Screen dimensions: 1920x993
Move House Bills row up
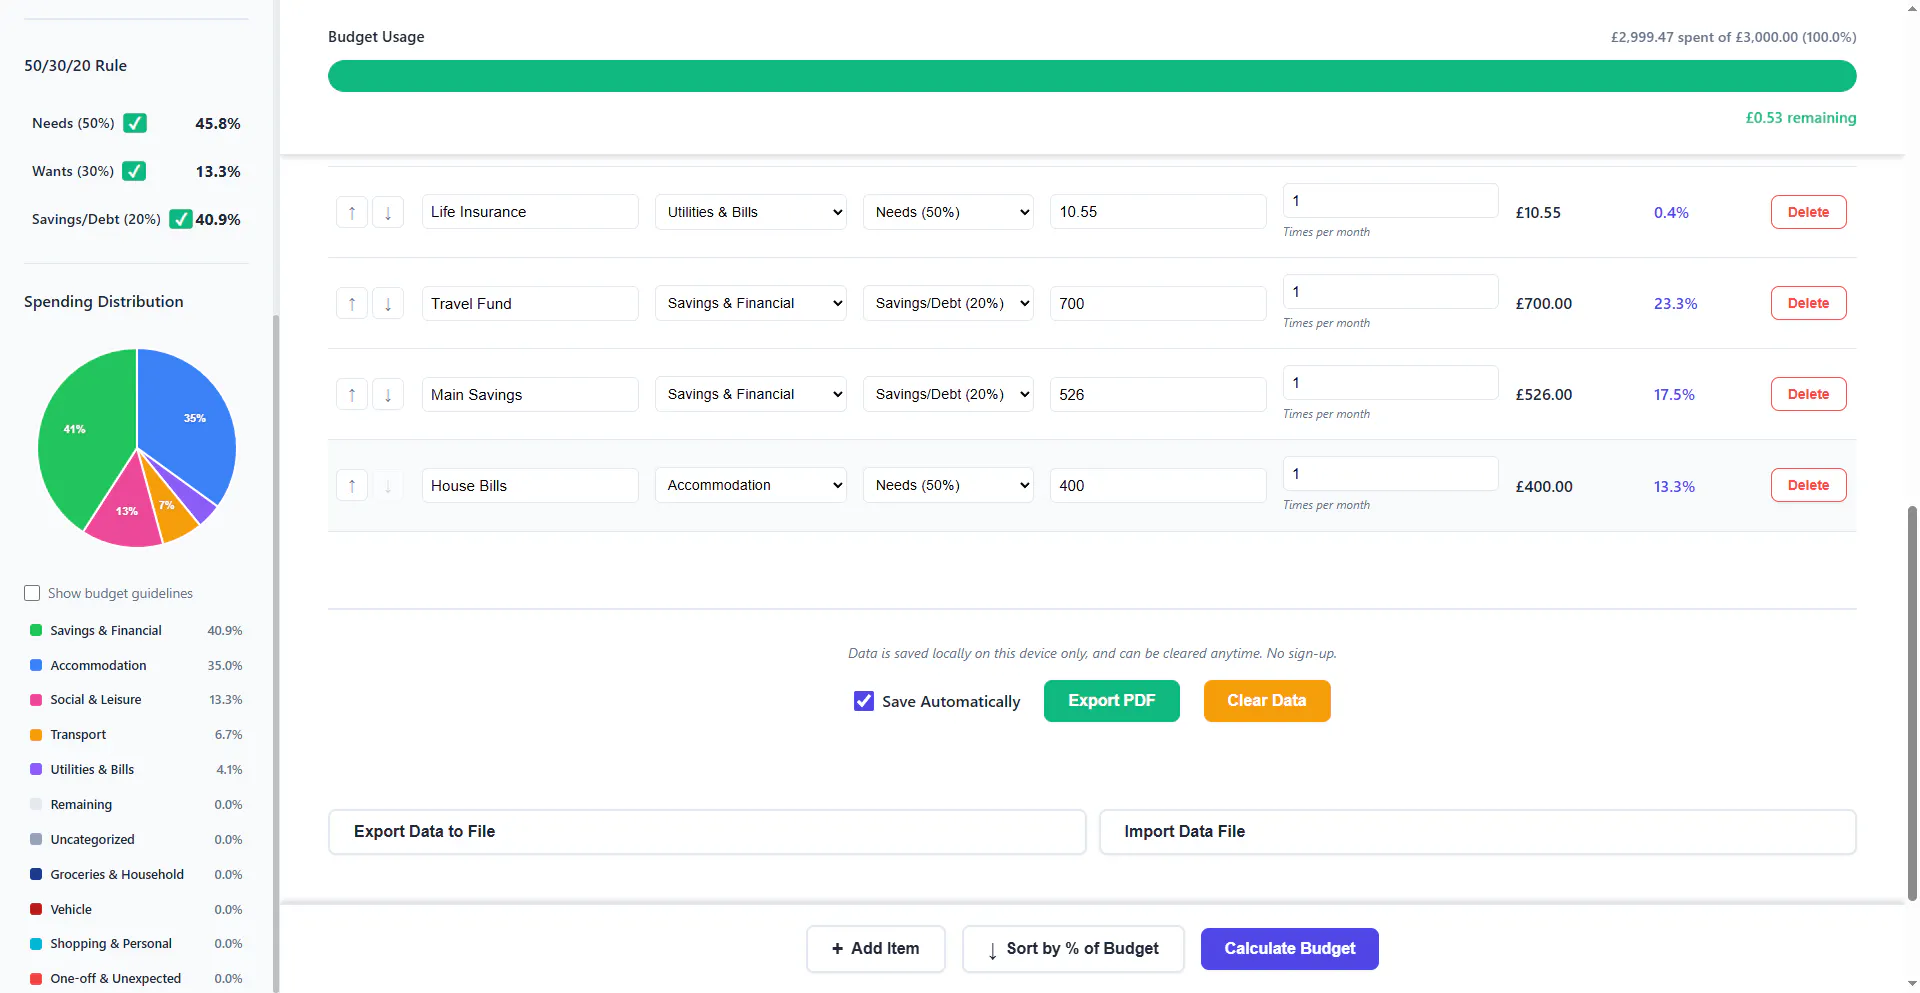[352, 486]
